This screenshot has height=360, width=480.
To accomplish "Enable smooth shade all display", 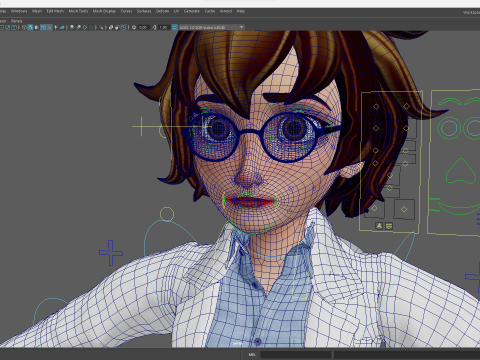I will coord(30,27).
